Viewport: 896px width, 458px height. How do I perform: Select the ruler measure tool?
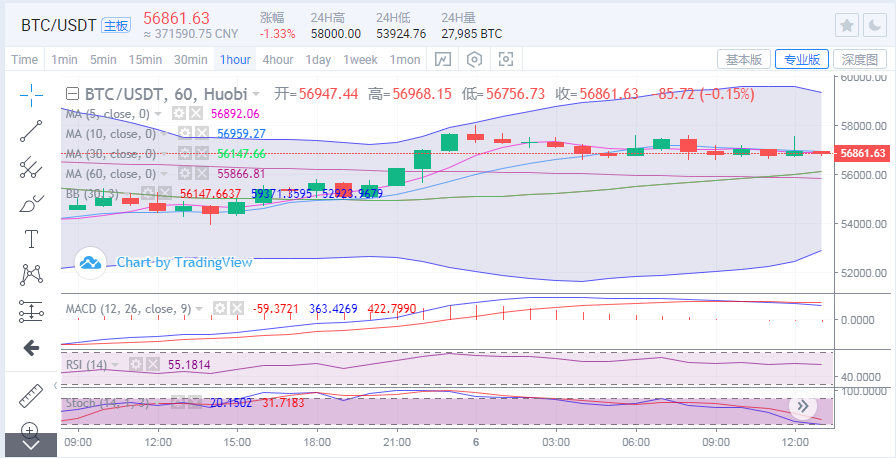click(x=31, y=396)
